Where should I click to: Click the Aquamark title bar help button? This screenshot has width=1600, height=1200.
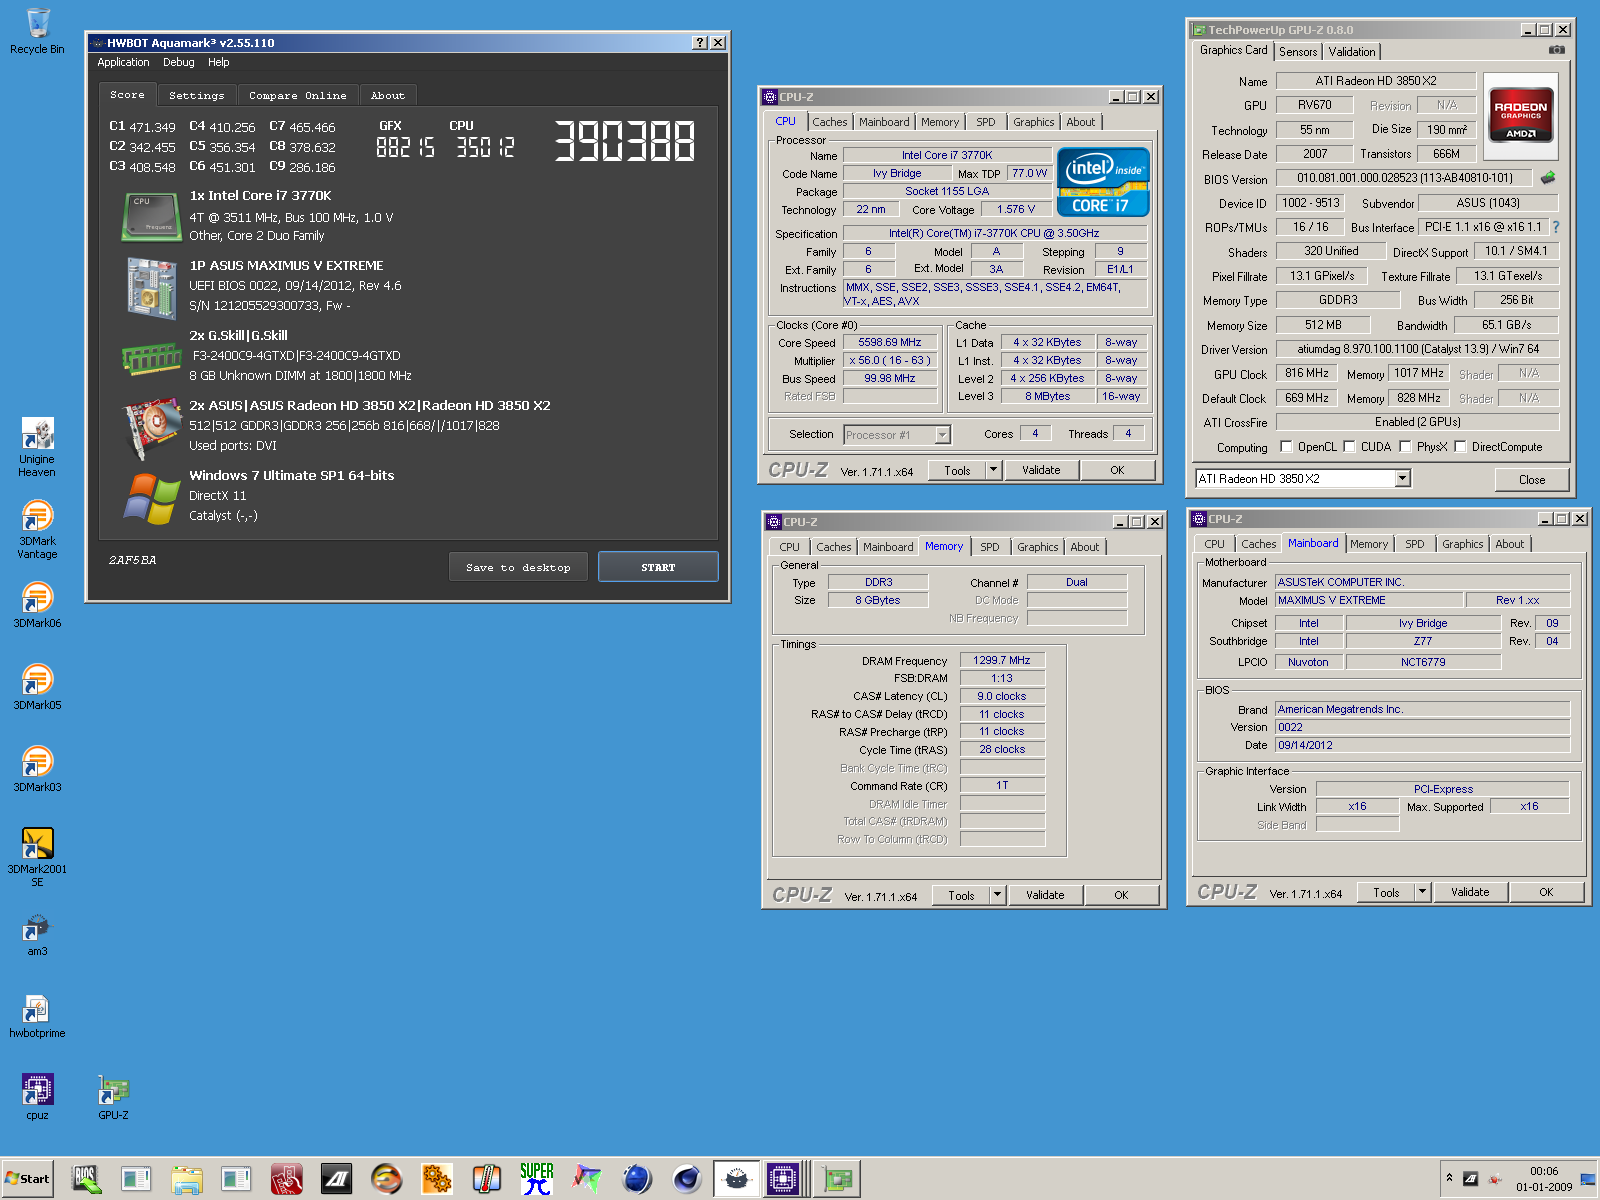click(700, 42)
